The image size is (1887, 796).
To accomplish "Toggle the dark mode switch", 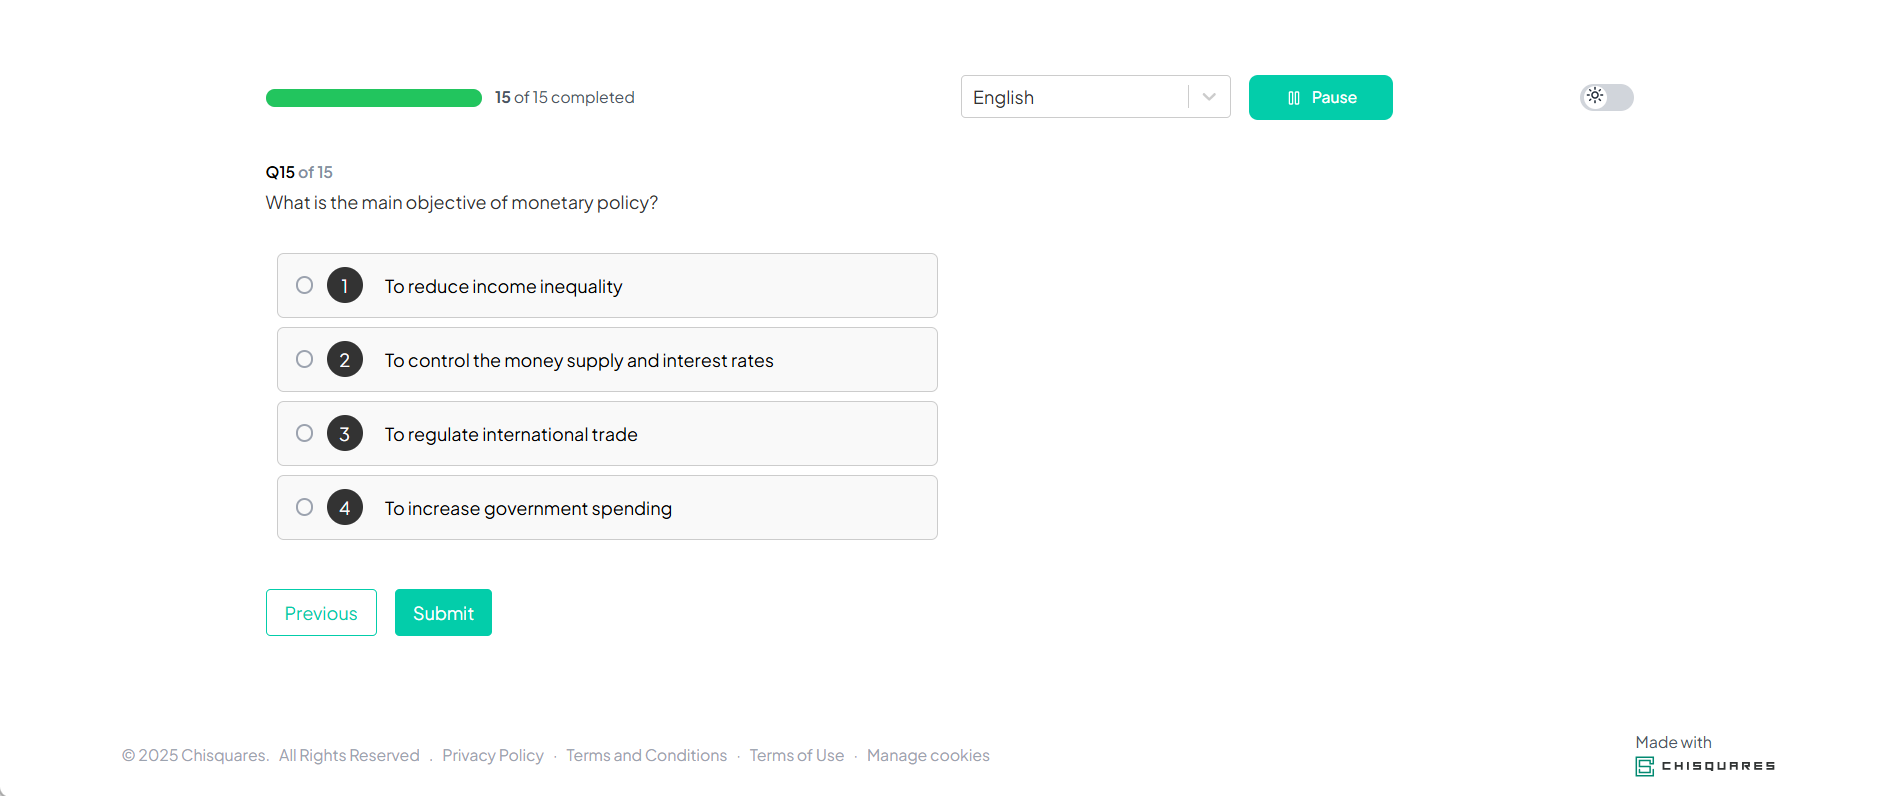I will pyautogui.click(x=1607, y=97).
